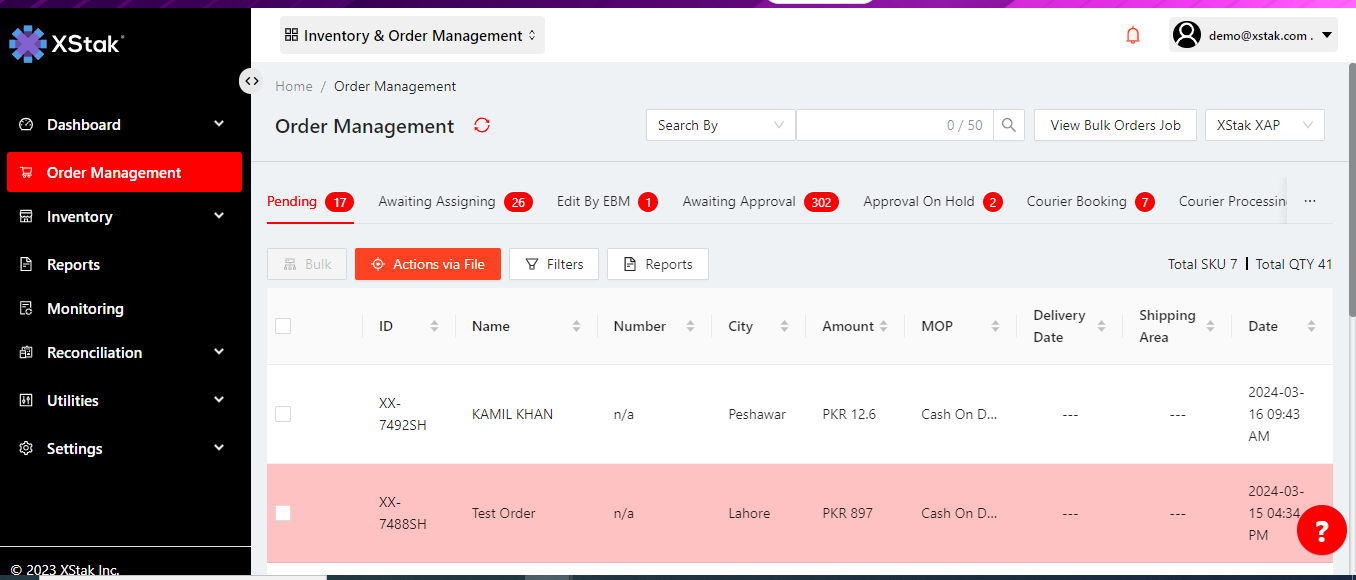The width and height of the screenshot is (1356, 580).
Task: Click the page vertical scrollbar
Action: 1350,200
